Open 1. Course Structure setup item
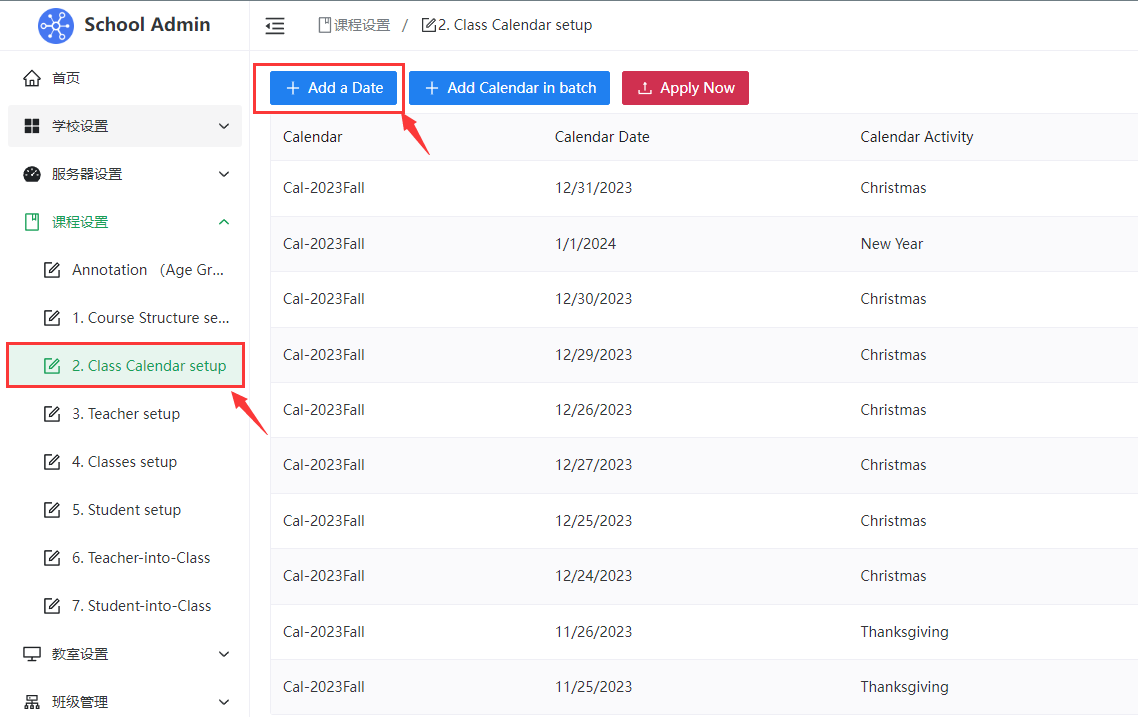1138x717 pixels. coord(150,318)
